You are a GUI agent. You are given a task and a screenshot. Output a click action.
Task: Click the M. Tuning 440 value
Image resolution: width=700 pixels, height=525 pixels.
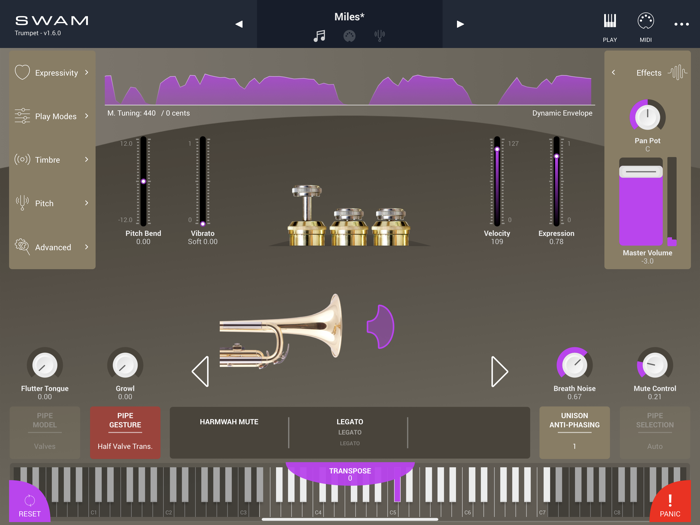131,113
